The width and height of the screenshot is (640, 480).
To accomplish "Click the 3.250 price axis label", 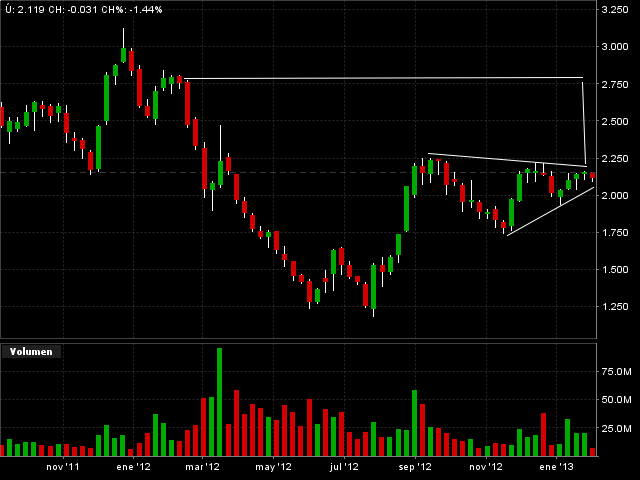I will 615,9.
